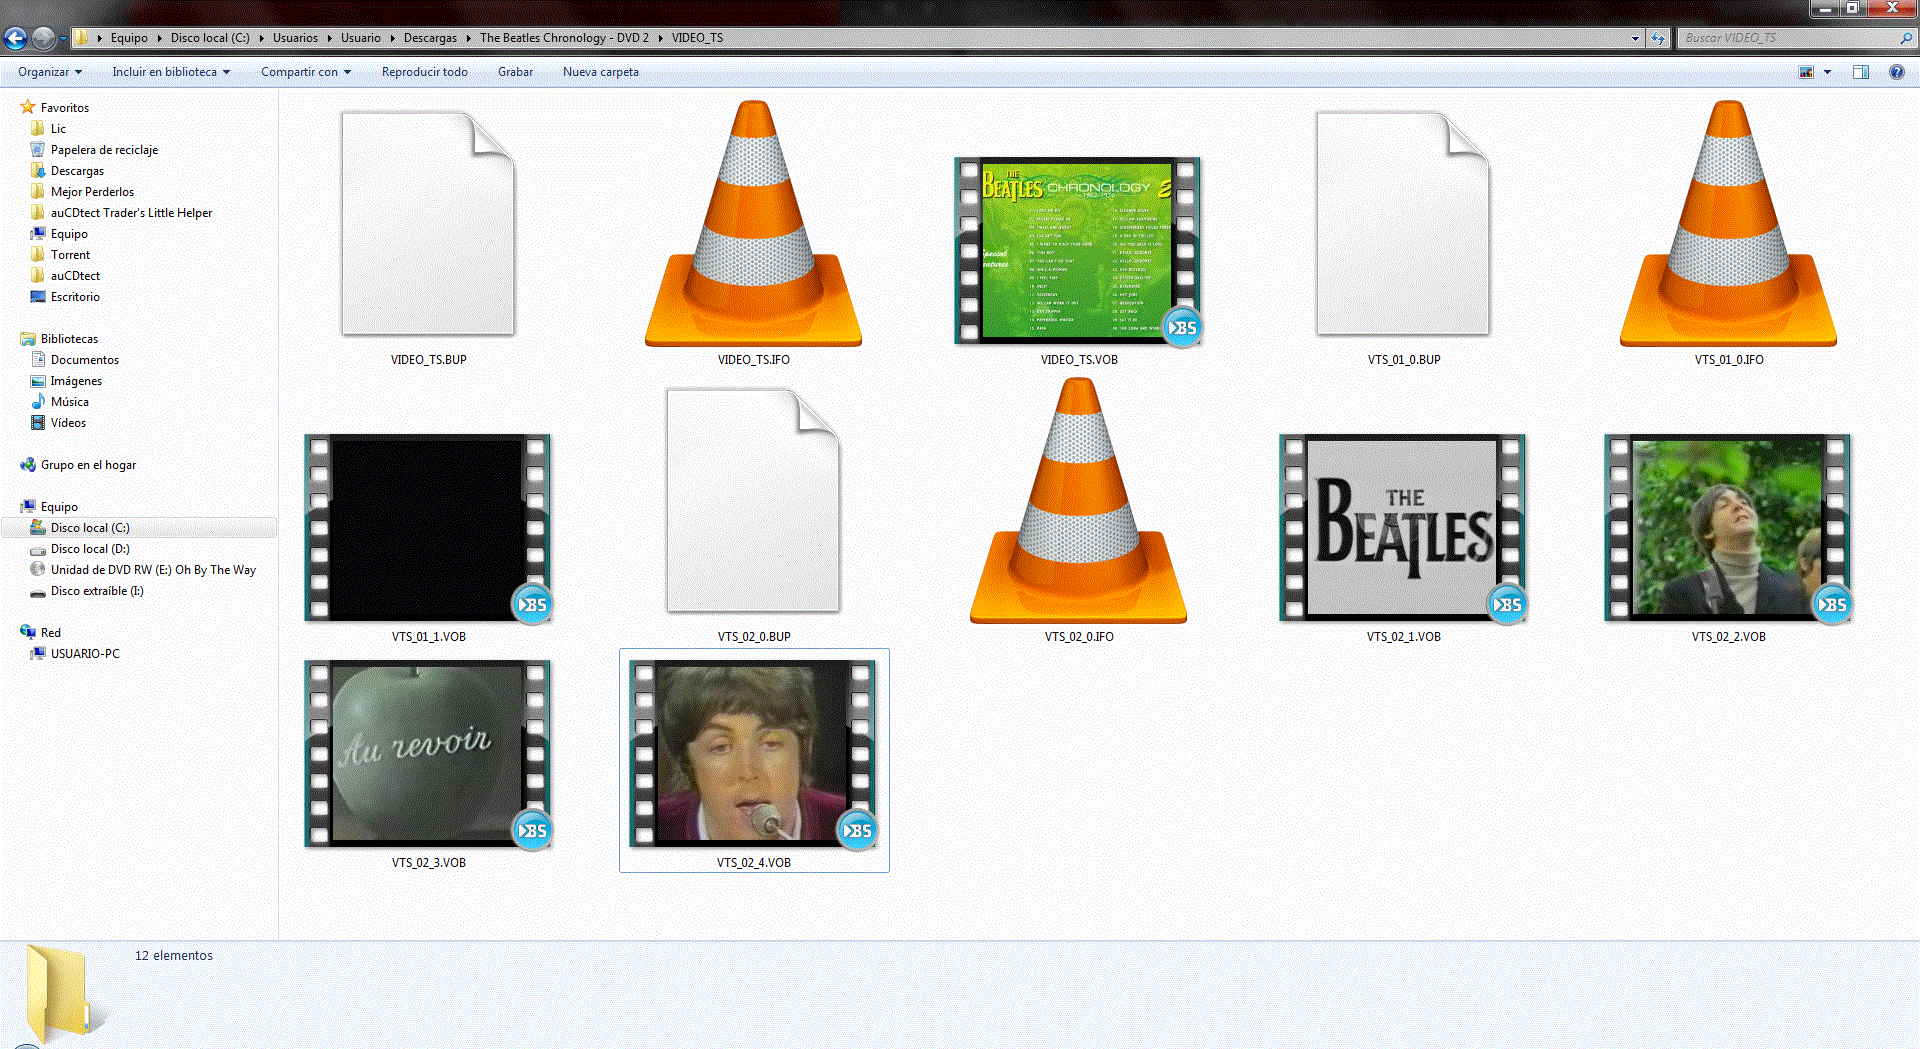
Task: Open Papelera de reciclaje in Favoritos
Action: coord(104,150)
